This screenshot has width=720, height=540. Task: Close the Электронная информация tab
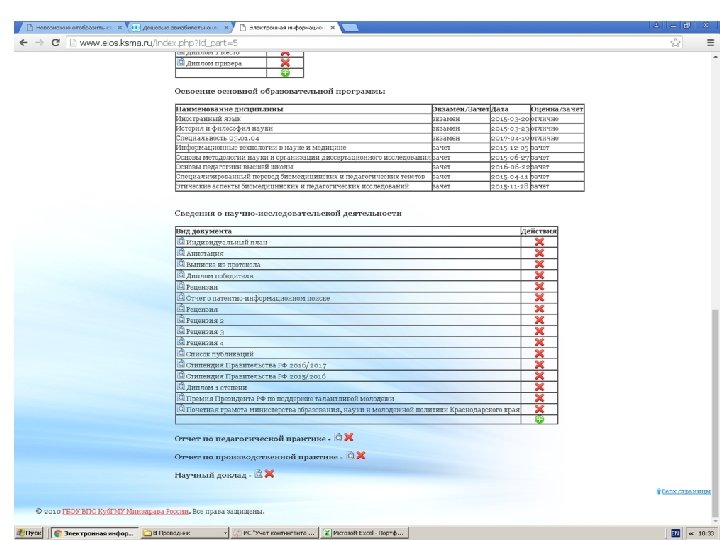(x=332, y=28)
